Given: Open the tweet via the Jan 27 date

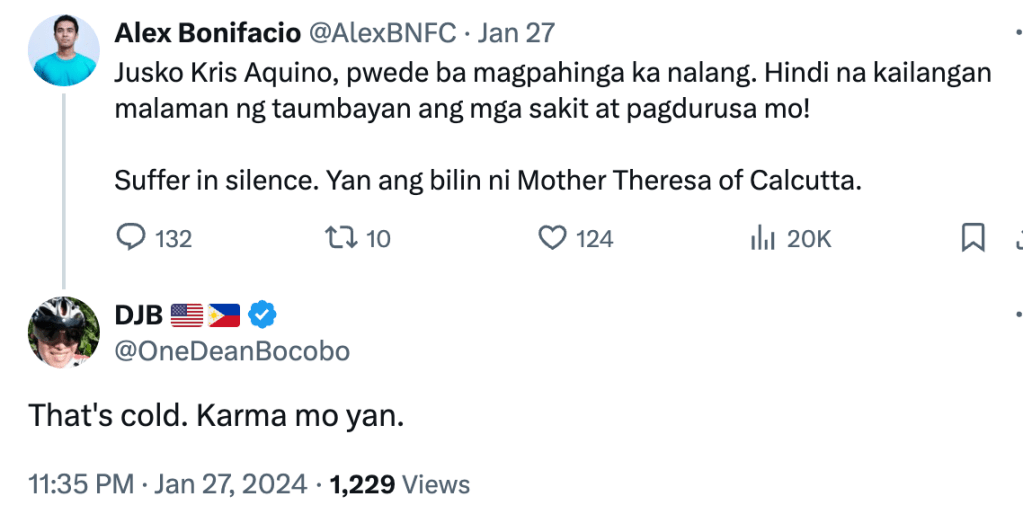Looking at the screenshot, I should click(x=516, y=33).
